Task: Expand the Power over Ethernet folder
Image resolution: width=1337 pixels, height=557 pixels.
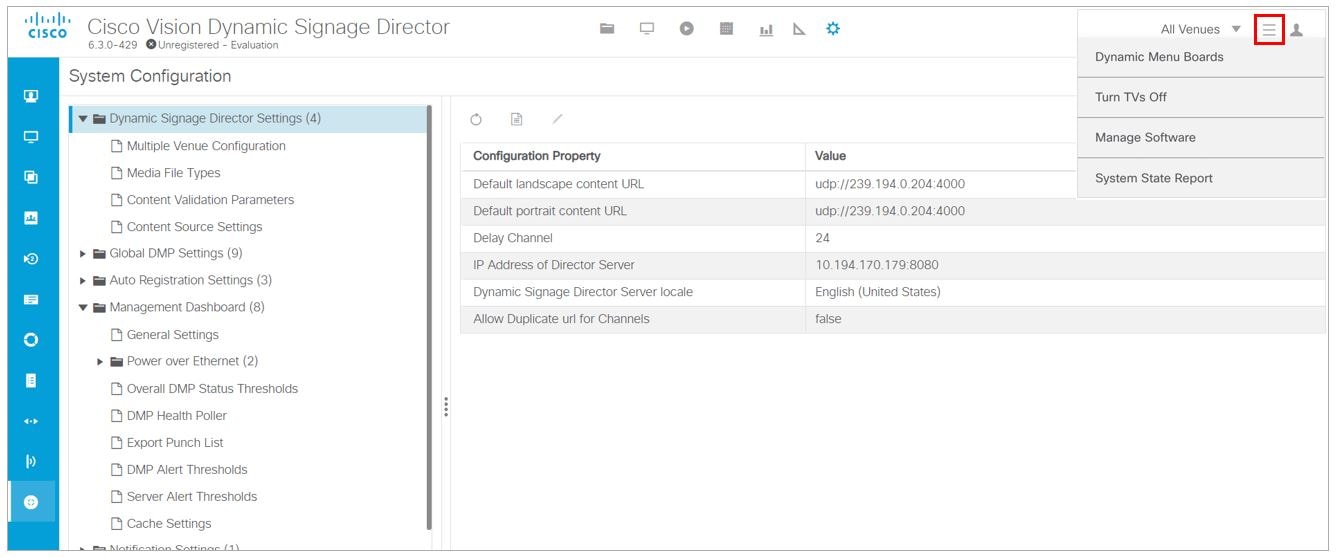Action: pyautogui.click(x=101, y=362)
